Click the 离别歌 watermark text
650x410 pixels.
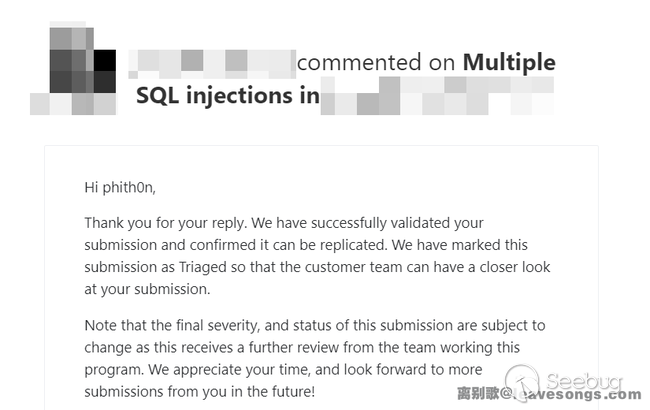tap(478, 393)
